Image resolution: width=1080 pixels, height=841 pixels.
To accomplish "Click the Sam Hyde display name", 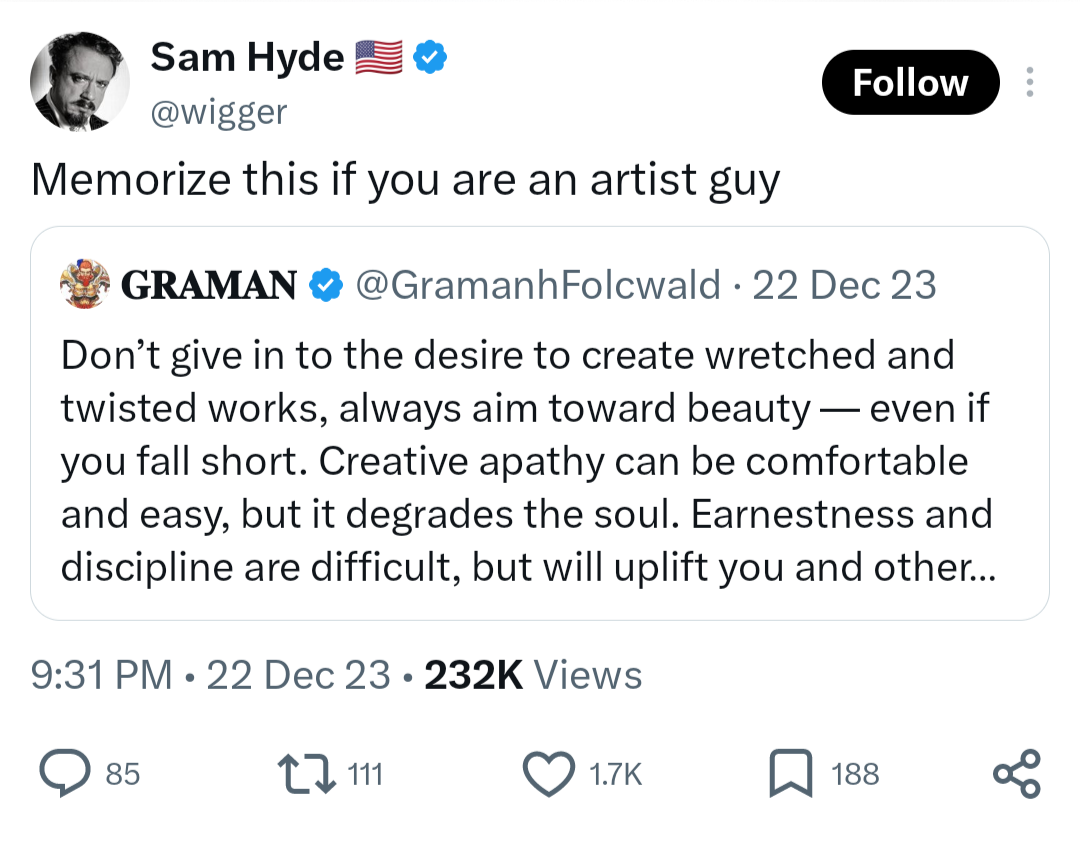I will click(247, 57).
